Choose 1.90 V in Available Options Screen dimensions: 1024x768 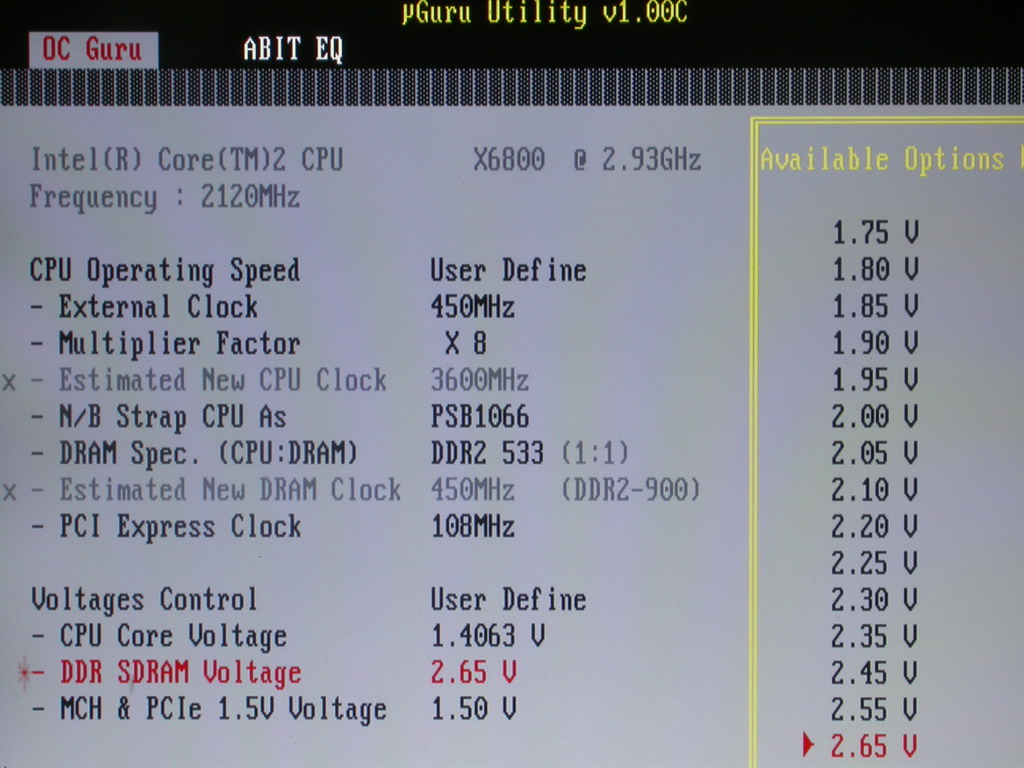click(875, 343)
